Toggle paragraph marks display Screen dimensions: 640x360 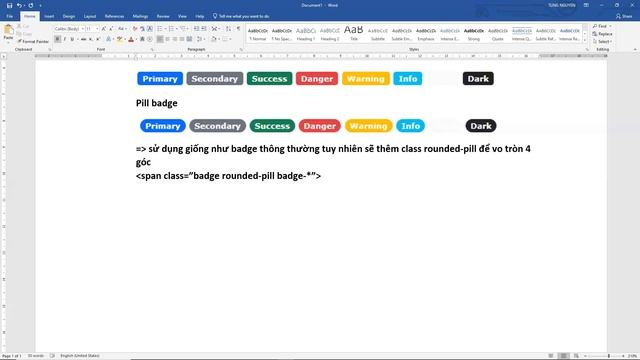pyautogui.click(x=238, y=29)
